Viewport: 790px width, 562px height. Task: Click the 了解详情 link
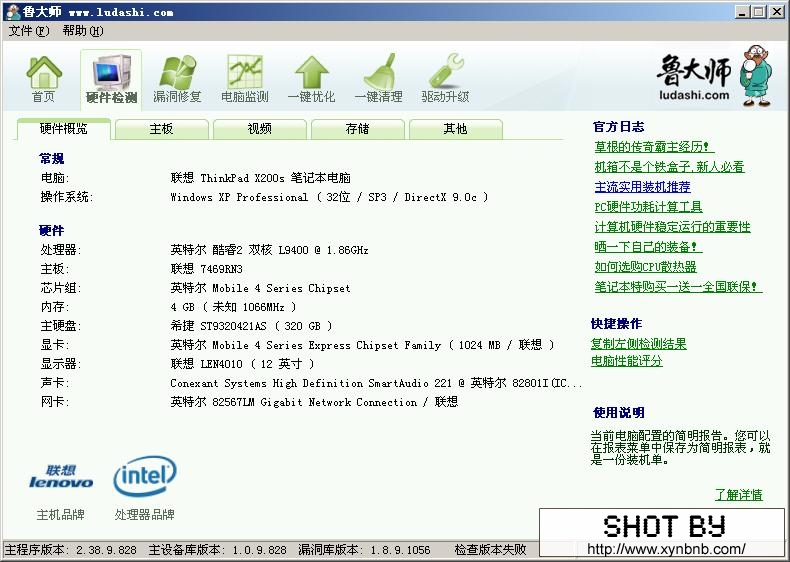[x=739, y=494]
